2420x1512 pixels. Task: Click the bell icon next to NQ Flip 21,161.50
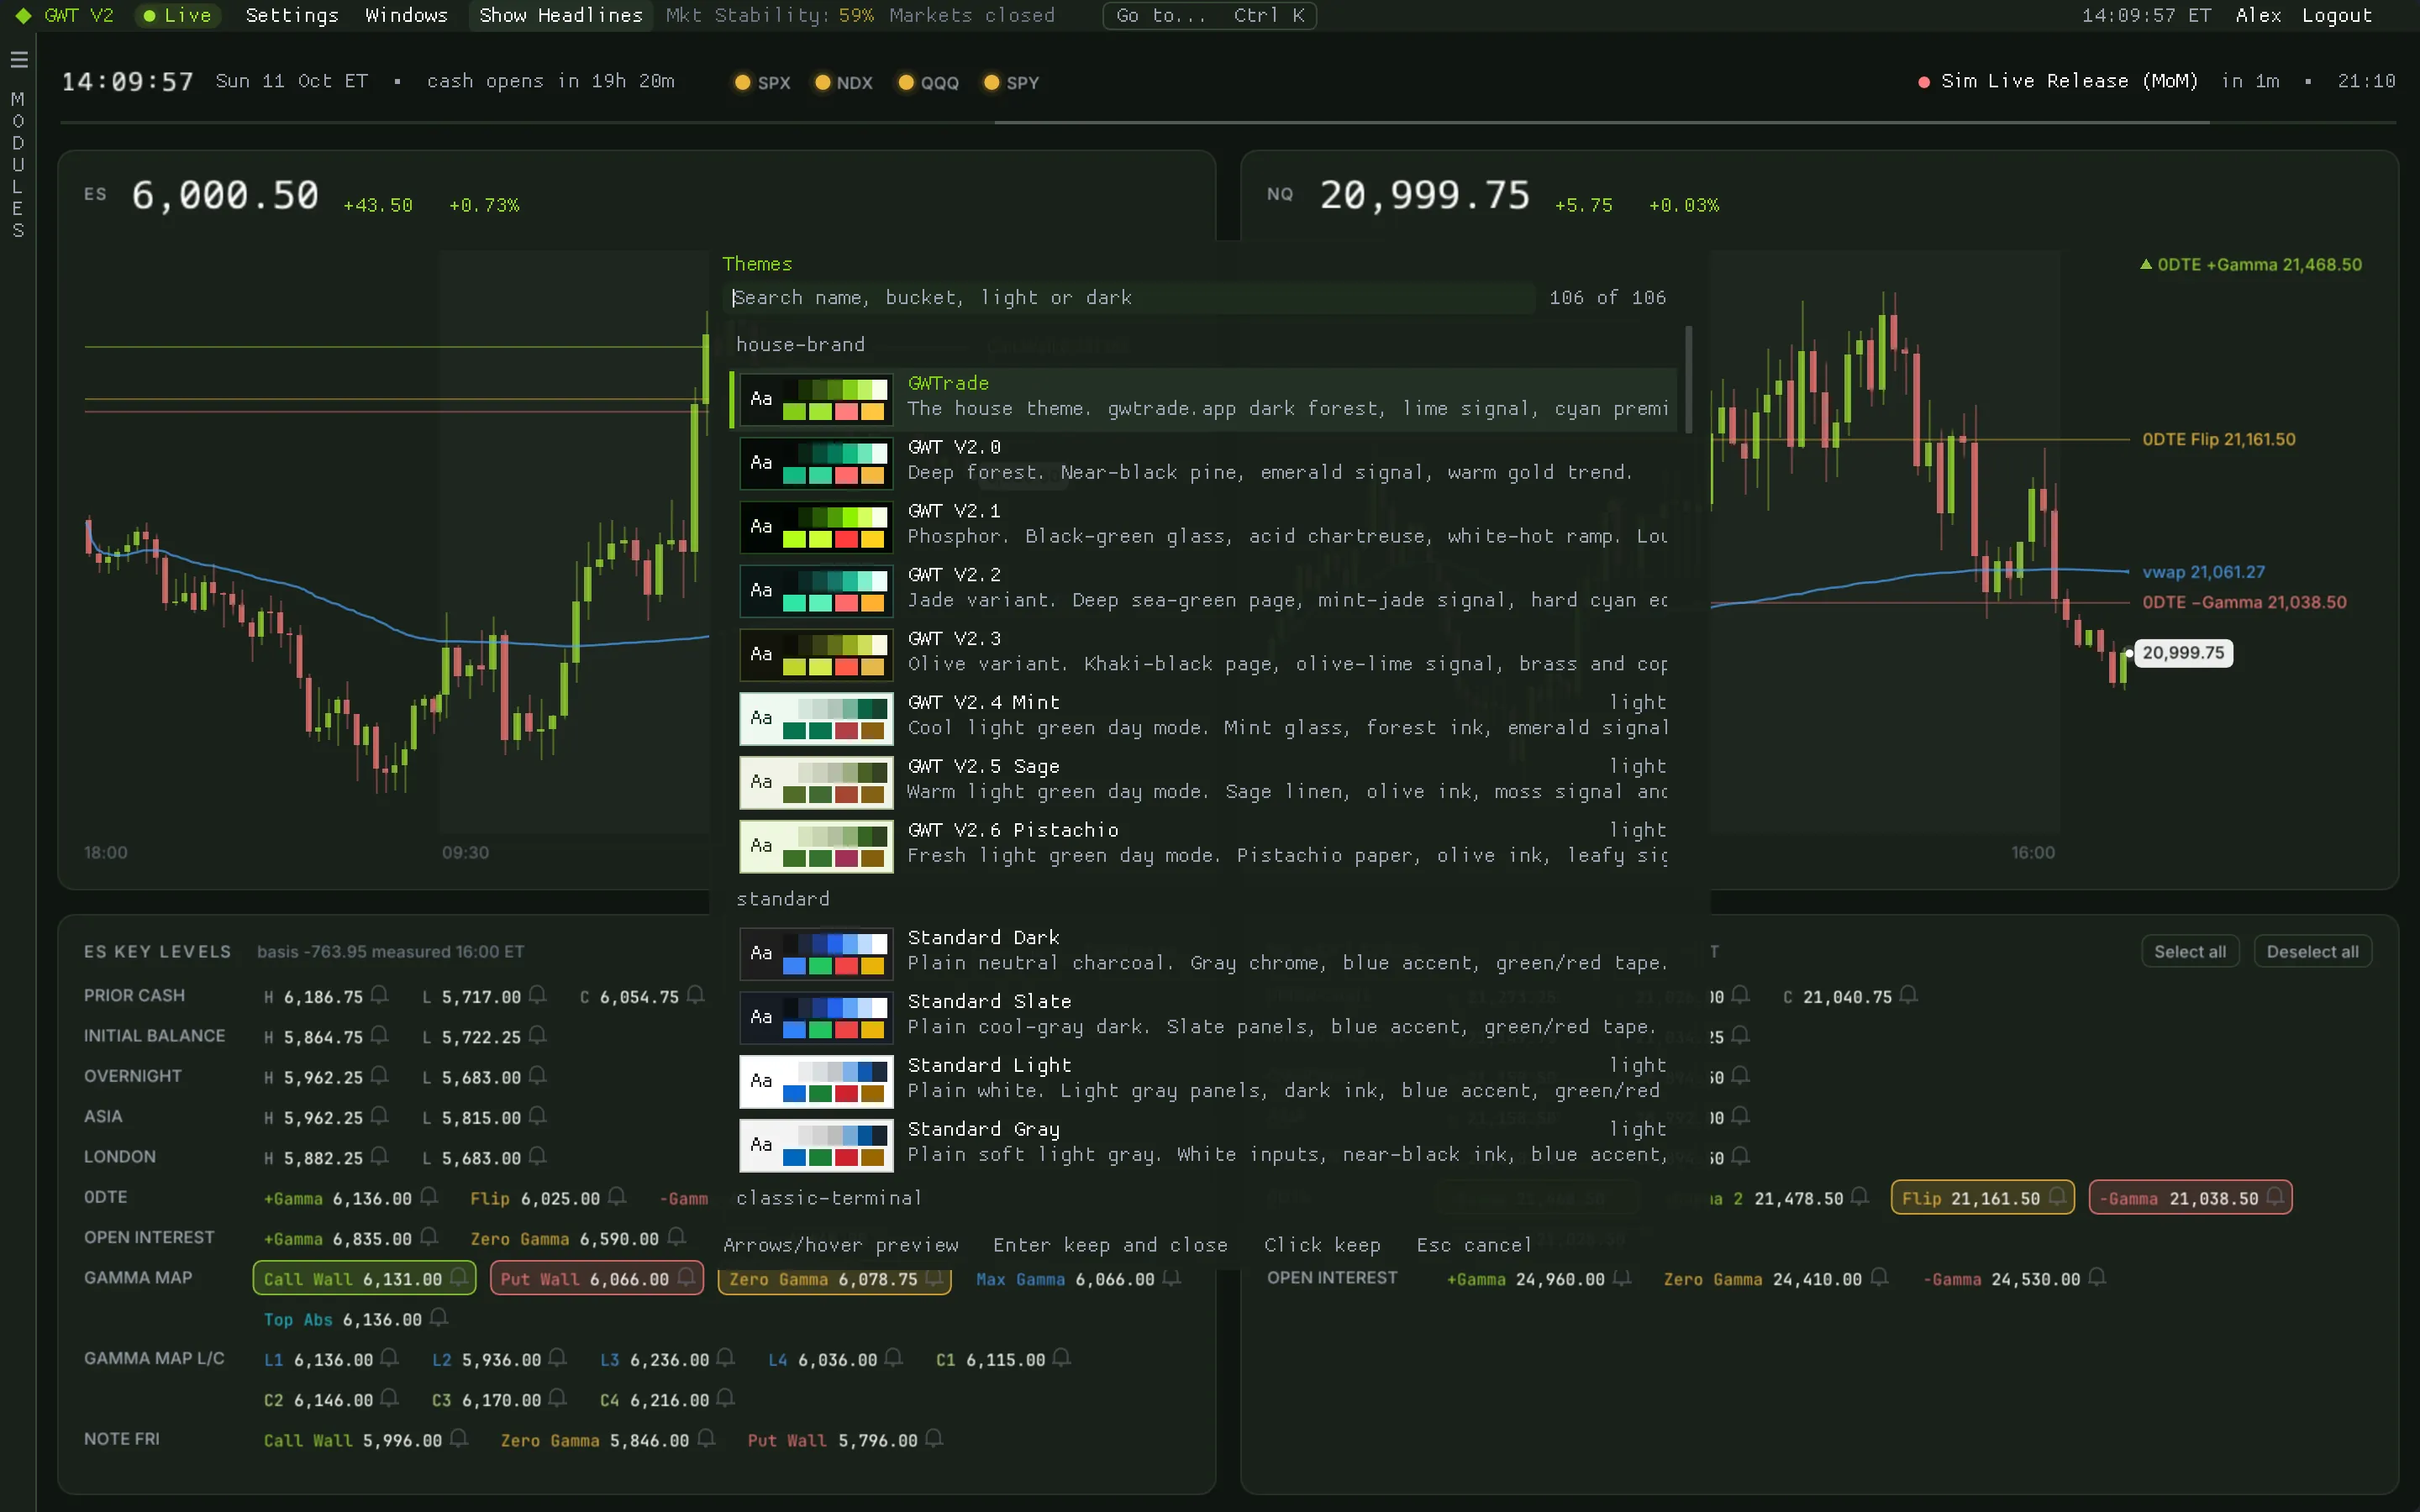[2057, 1196]
